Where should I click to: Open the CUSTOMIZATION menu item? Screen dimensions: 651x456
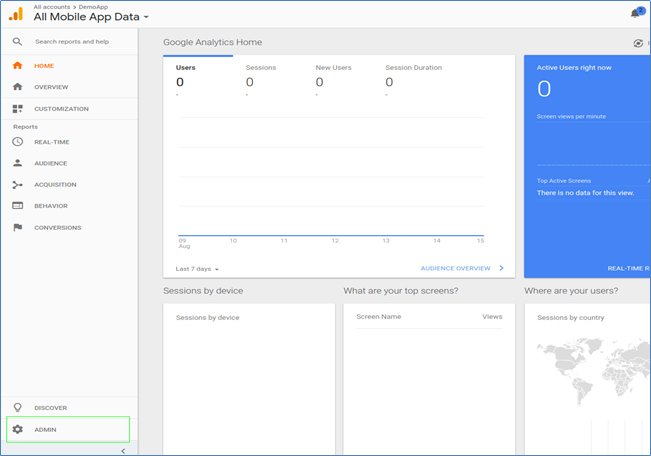pyautogui.click(x=69, y=109)
